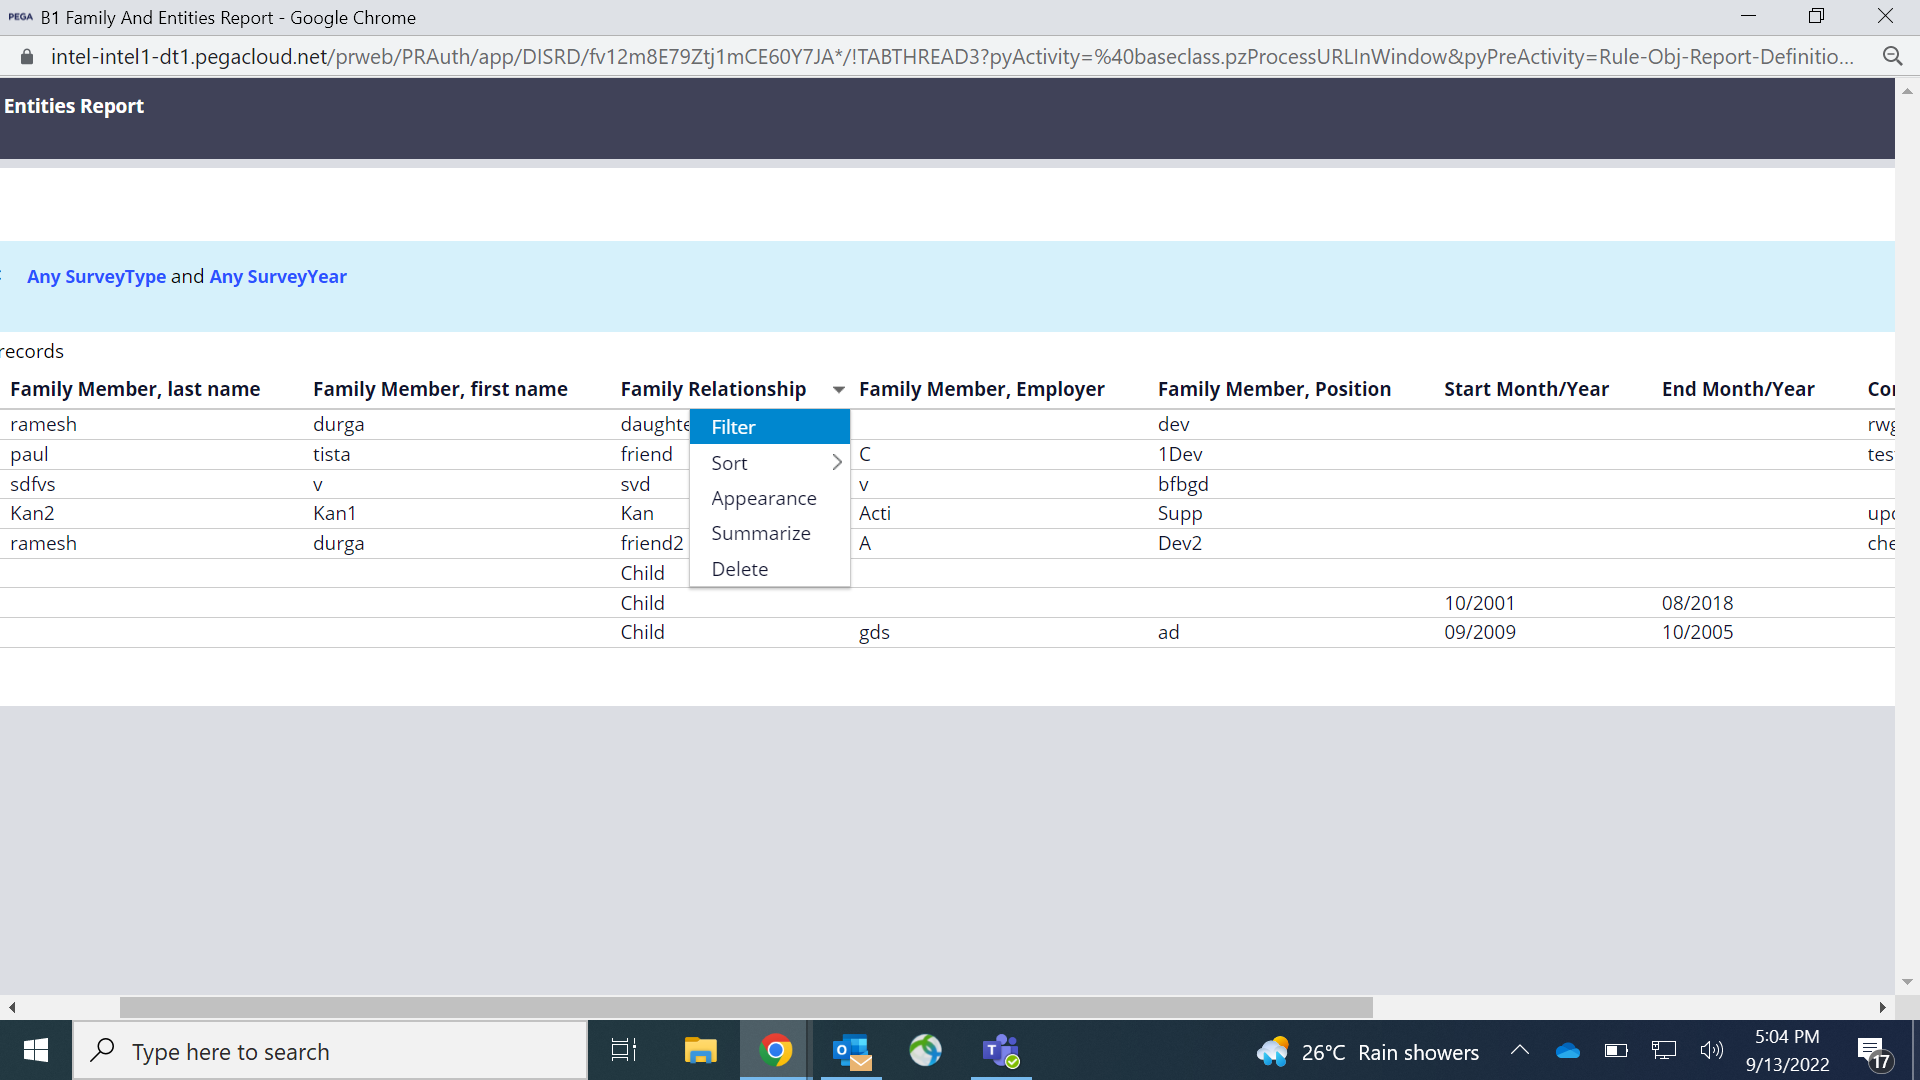
Task: Click the volume icon in the tray
Action: (x=1711, y=1050)
